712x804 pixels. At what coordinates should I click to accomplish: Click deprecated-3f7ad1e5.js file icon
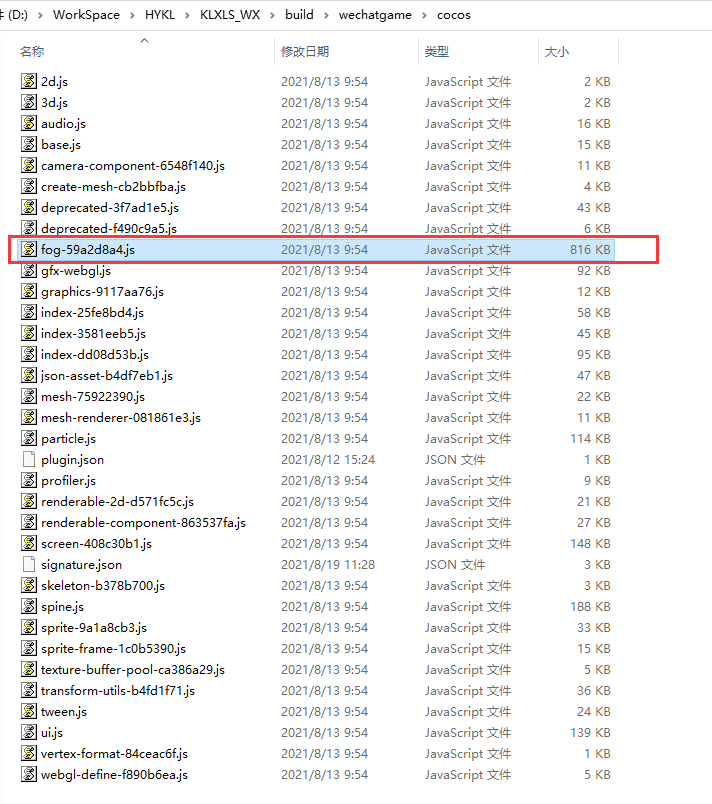[29, 207]
